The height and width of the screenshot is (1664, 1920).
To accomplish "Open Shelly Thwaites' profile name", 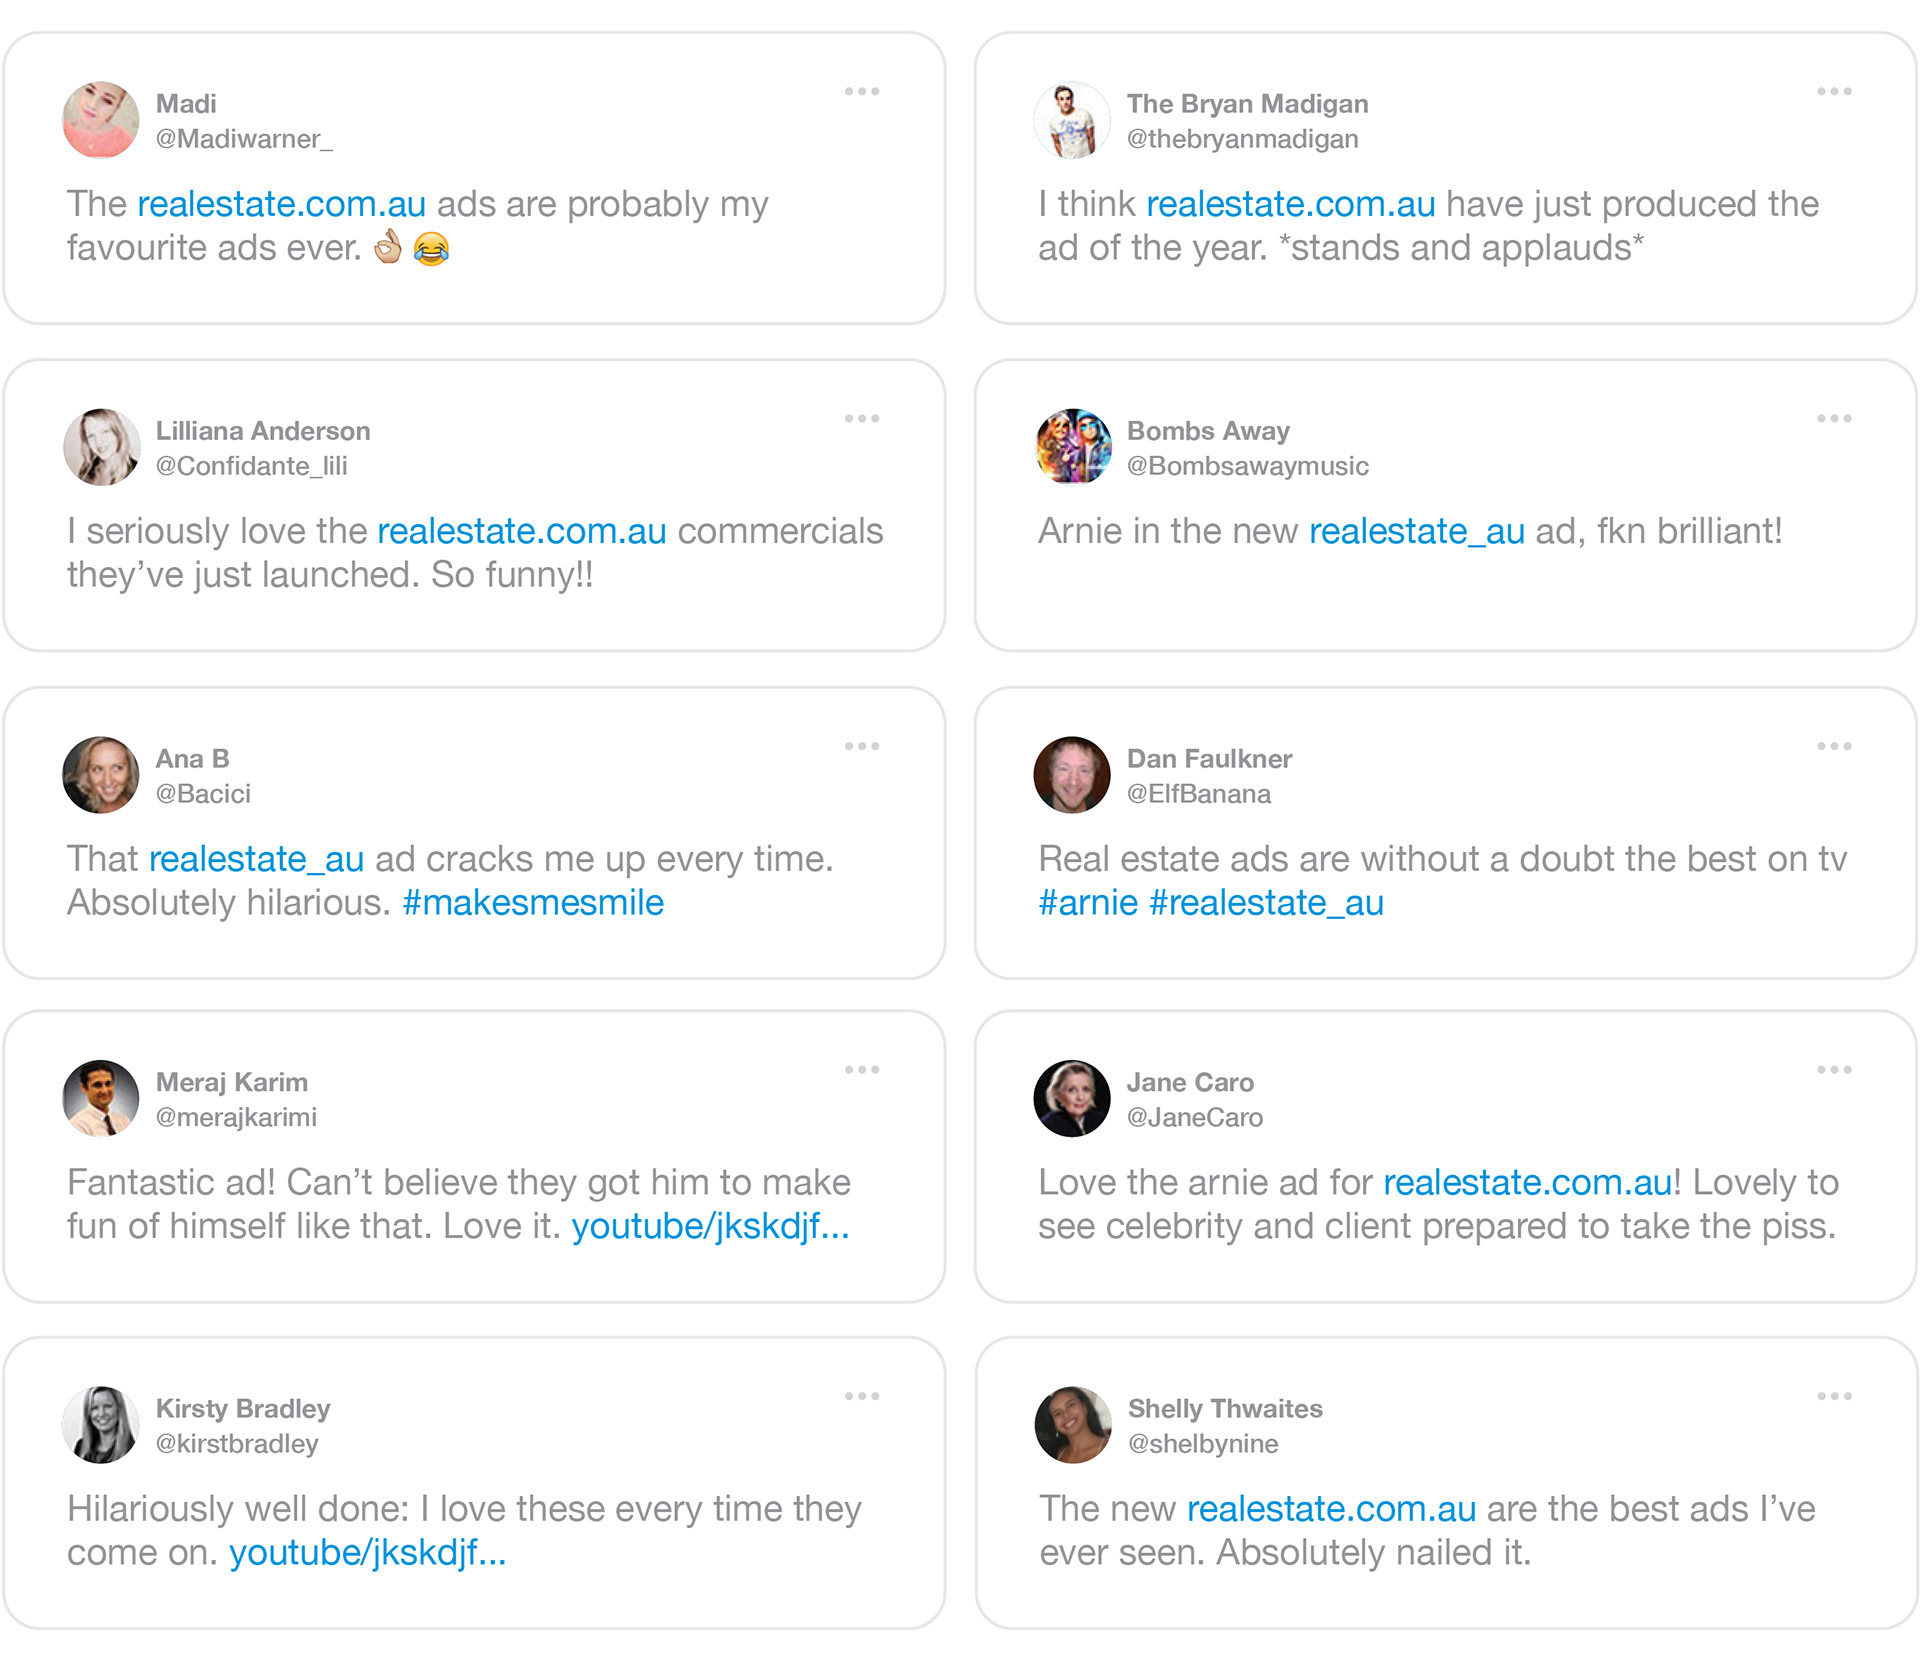I will point(1225,1409).
